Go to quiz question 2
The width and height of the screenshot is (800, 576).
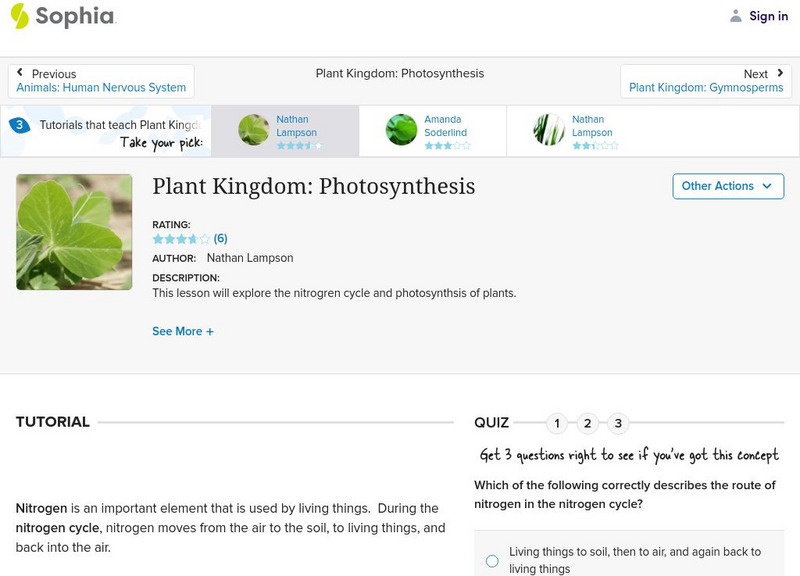[588, 423]
